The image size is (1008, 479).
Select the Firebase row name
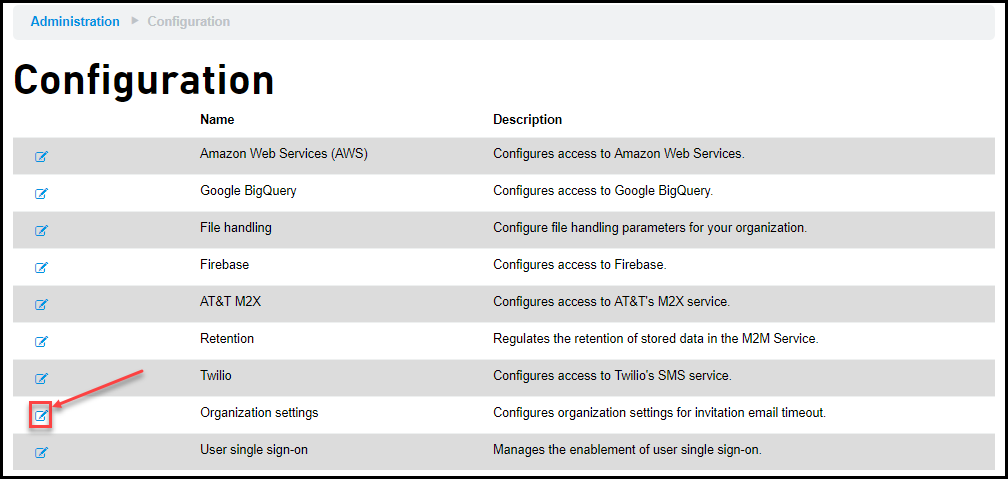(x=224, y=264)
